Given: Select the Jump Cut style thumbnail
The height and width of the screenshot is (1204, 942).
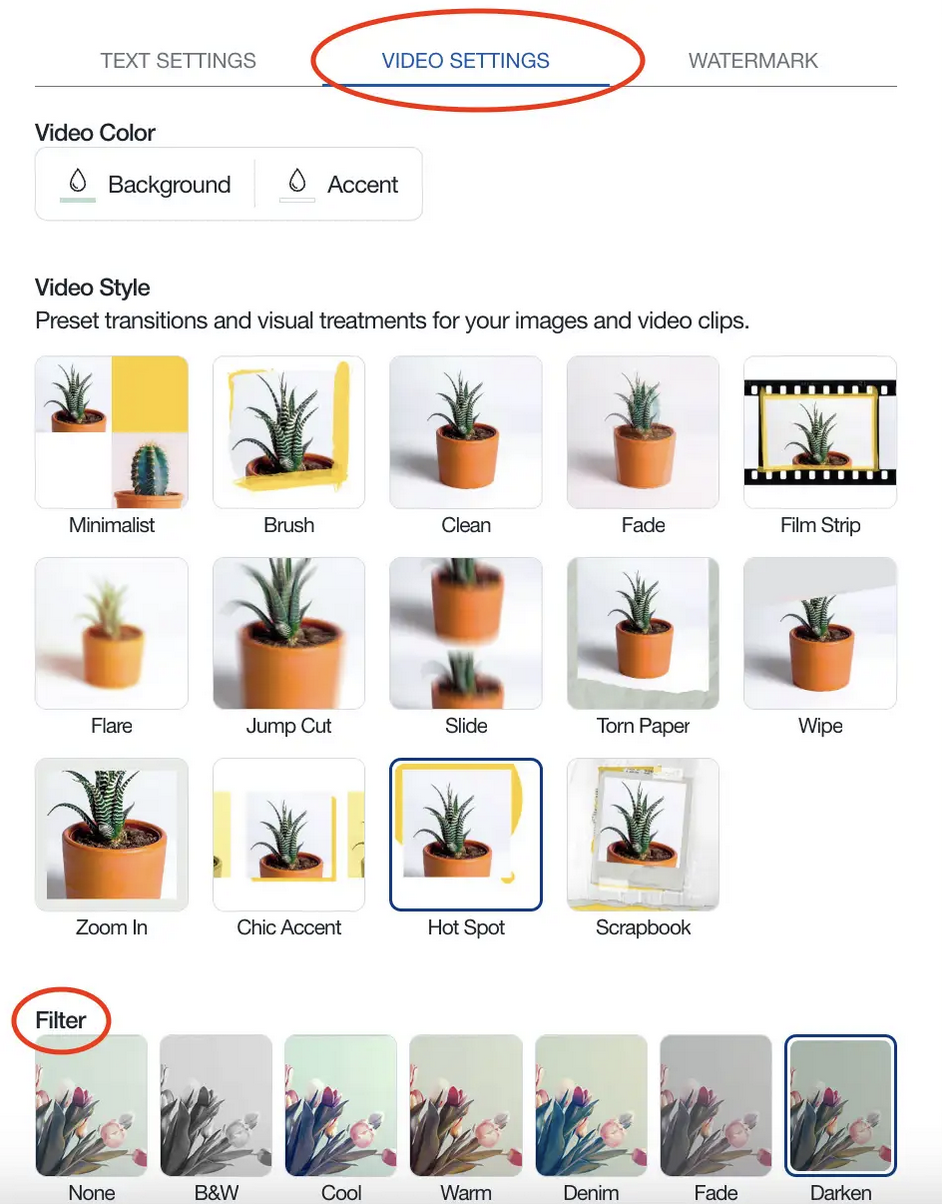Looking at the screenshot, I should pyautogui.click(x=289, y=634).
